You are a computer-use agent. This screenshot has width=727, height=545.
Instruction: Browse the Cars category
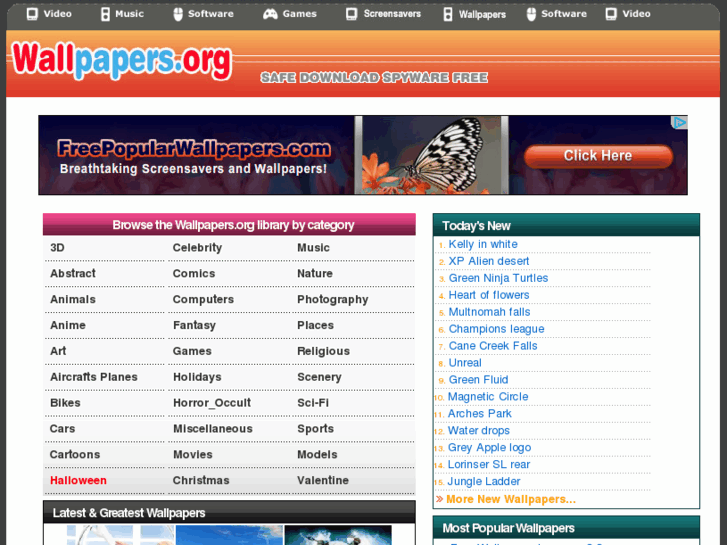pos(63,429)
